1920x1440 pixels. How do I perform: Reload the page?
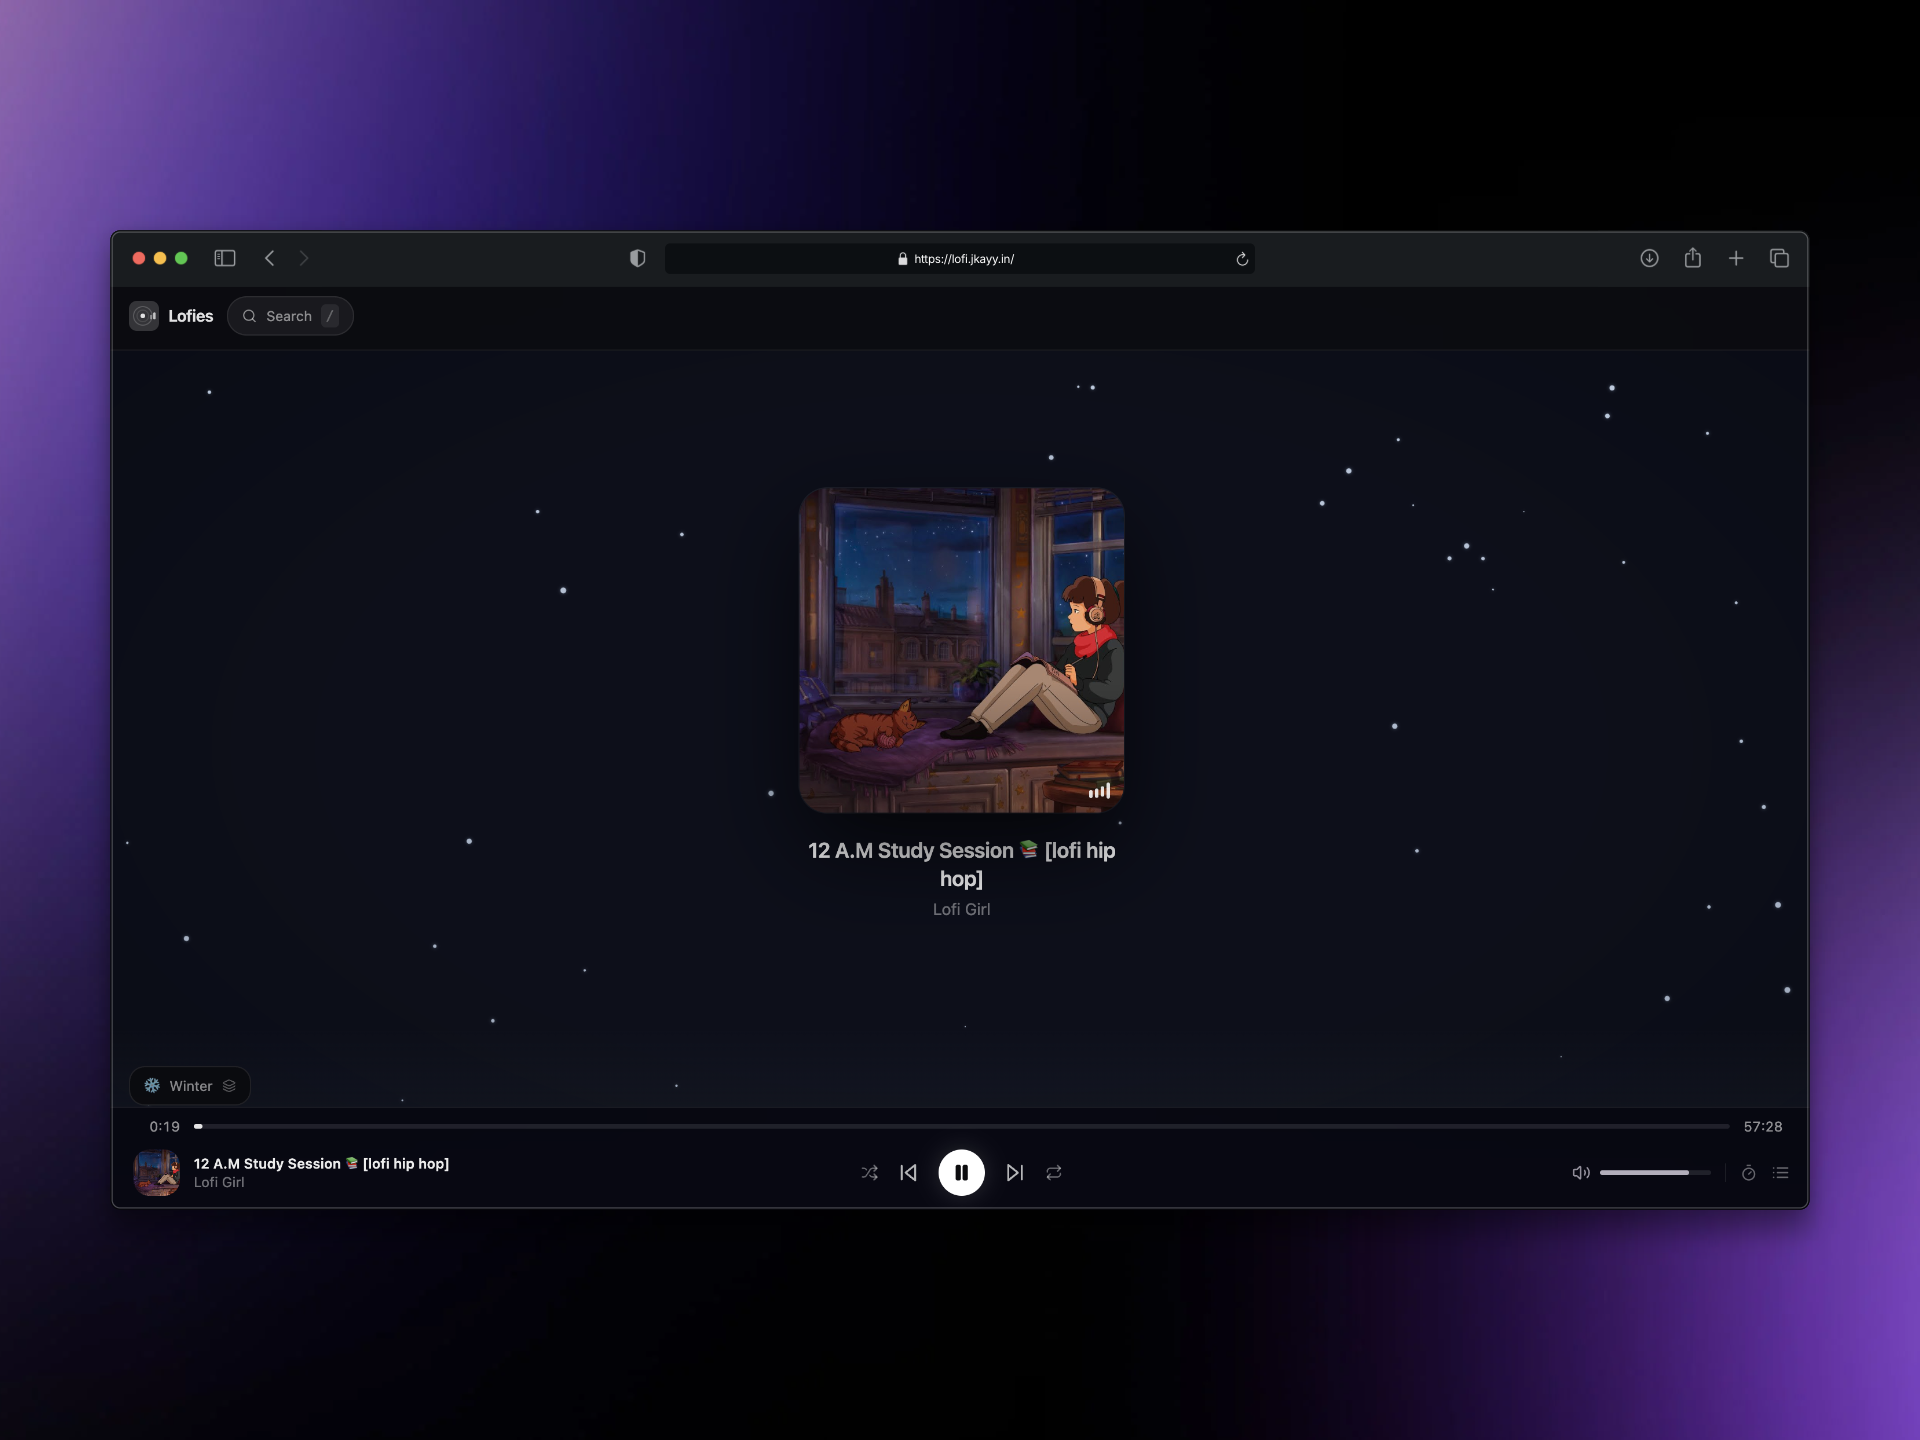[x=1242, y=259]
